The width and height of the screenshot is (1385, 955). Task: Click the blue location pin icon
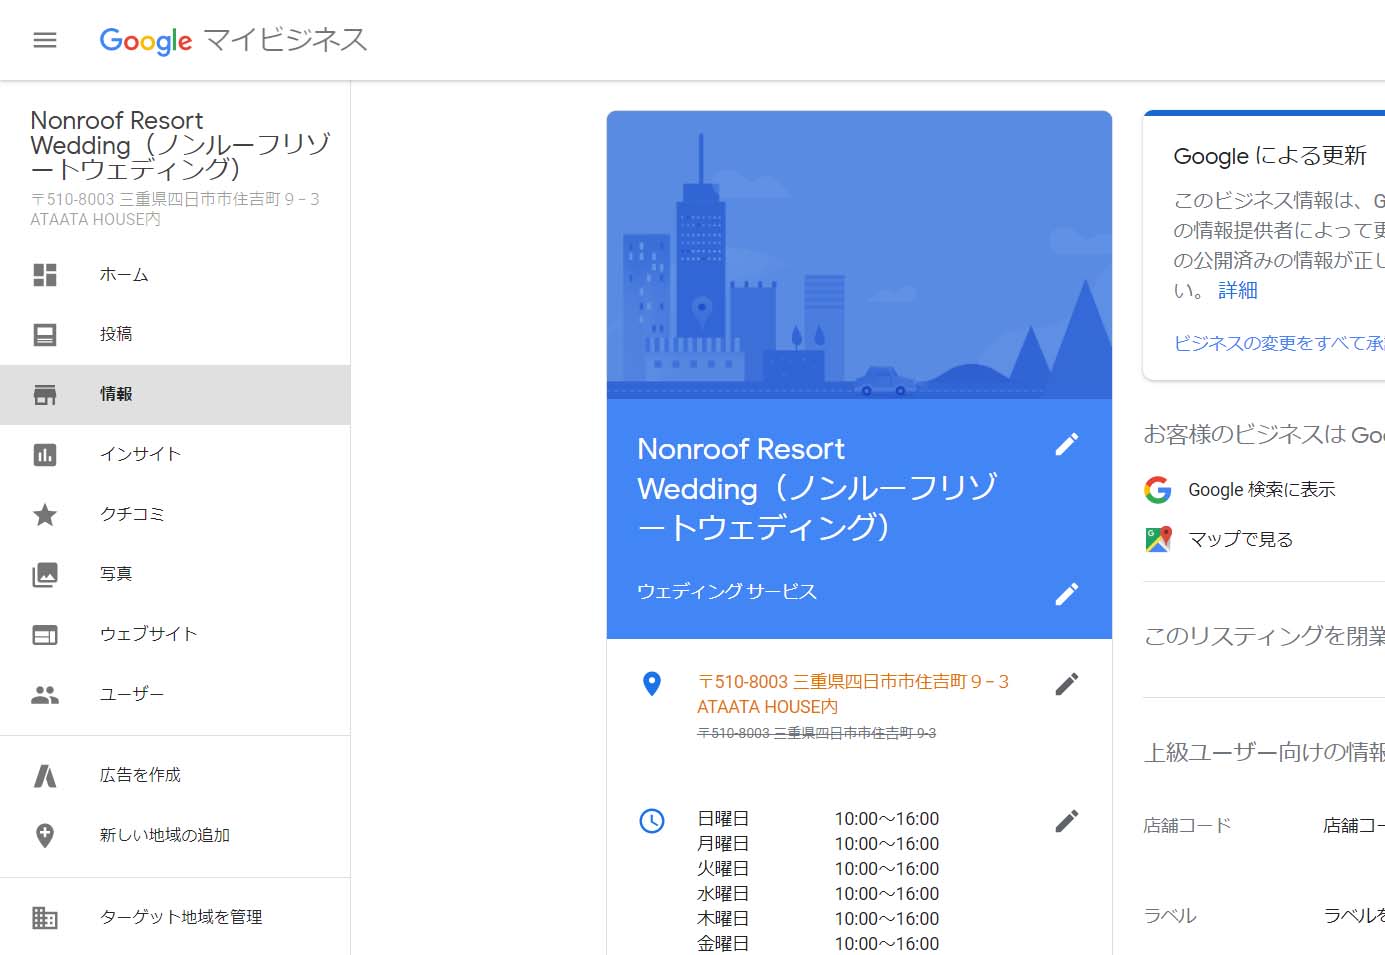click(652, 684)
